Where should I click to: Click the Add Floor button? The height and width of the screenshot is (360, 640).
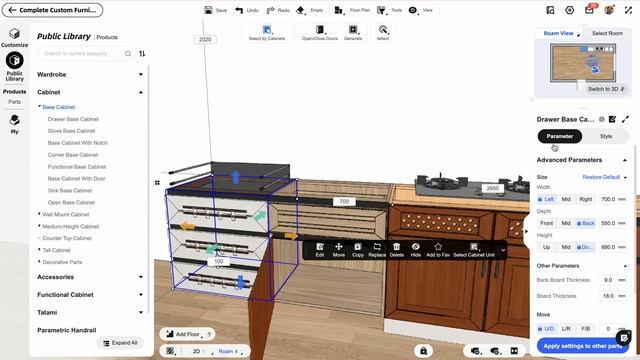pos(188,334)
